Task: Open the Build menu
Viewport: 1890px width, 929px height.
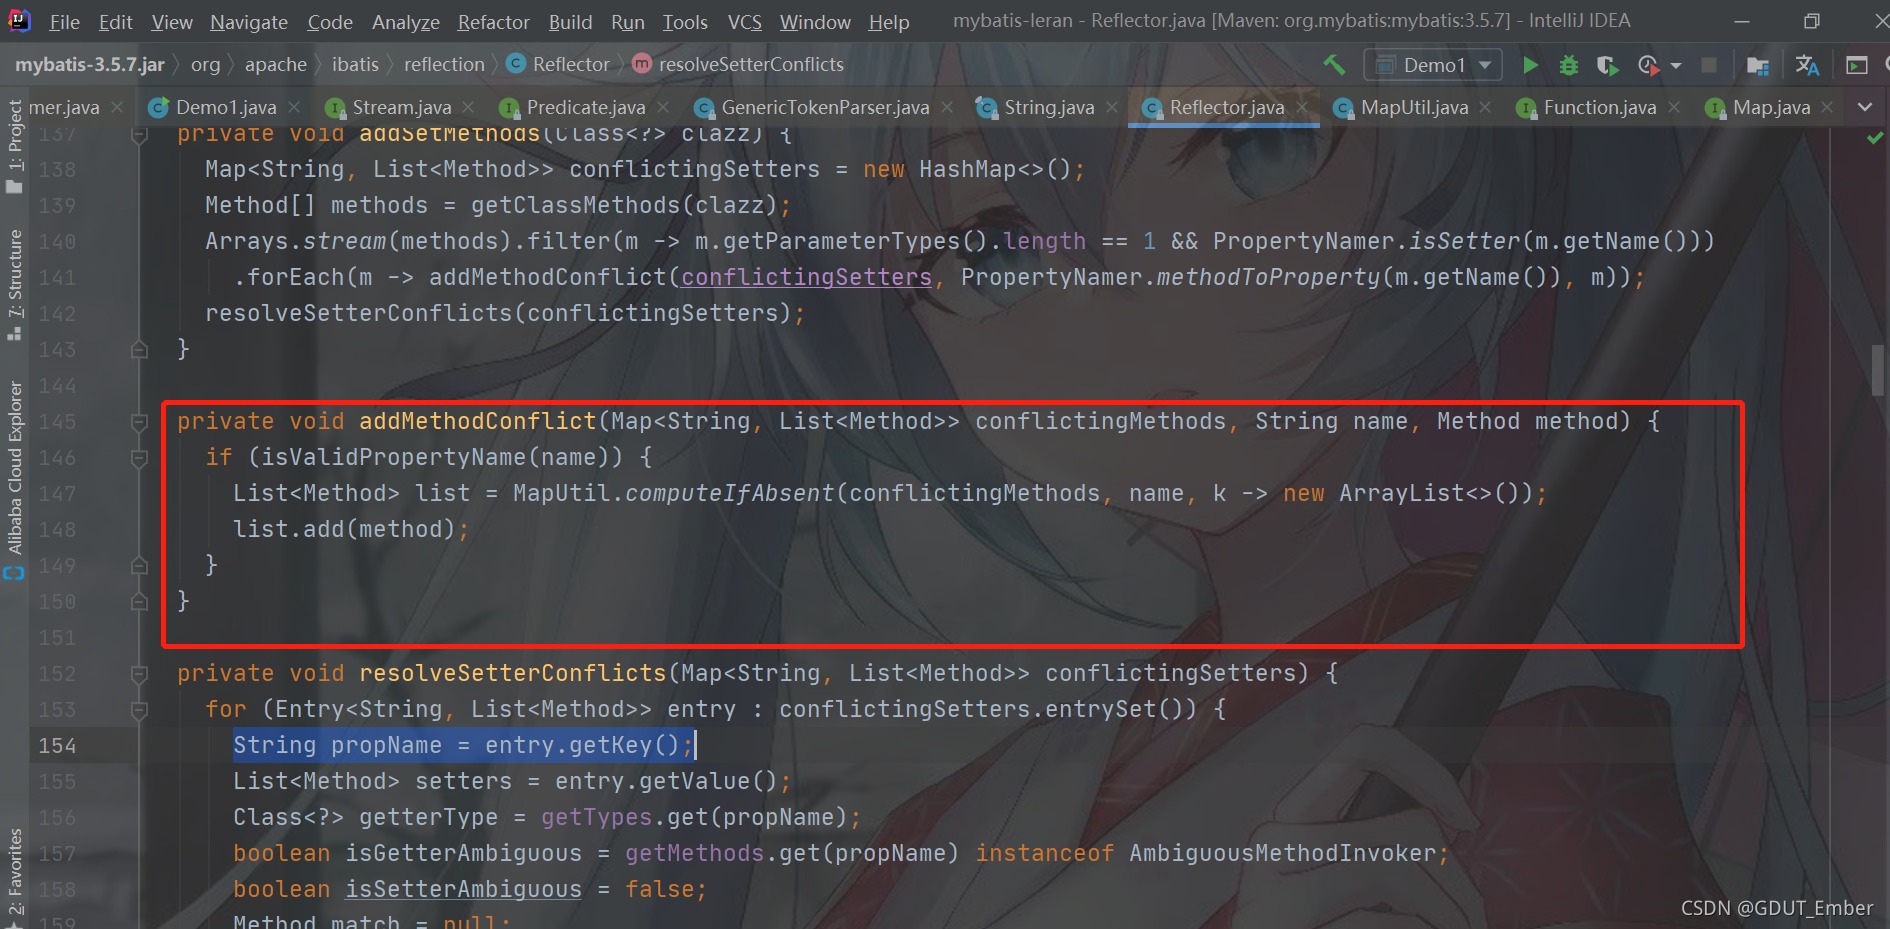Action: tap(570, 22)
